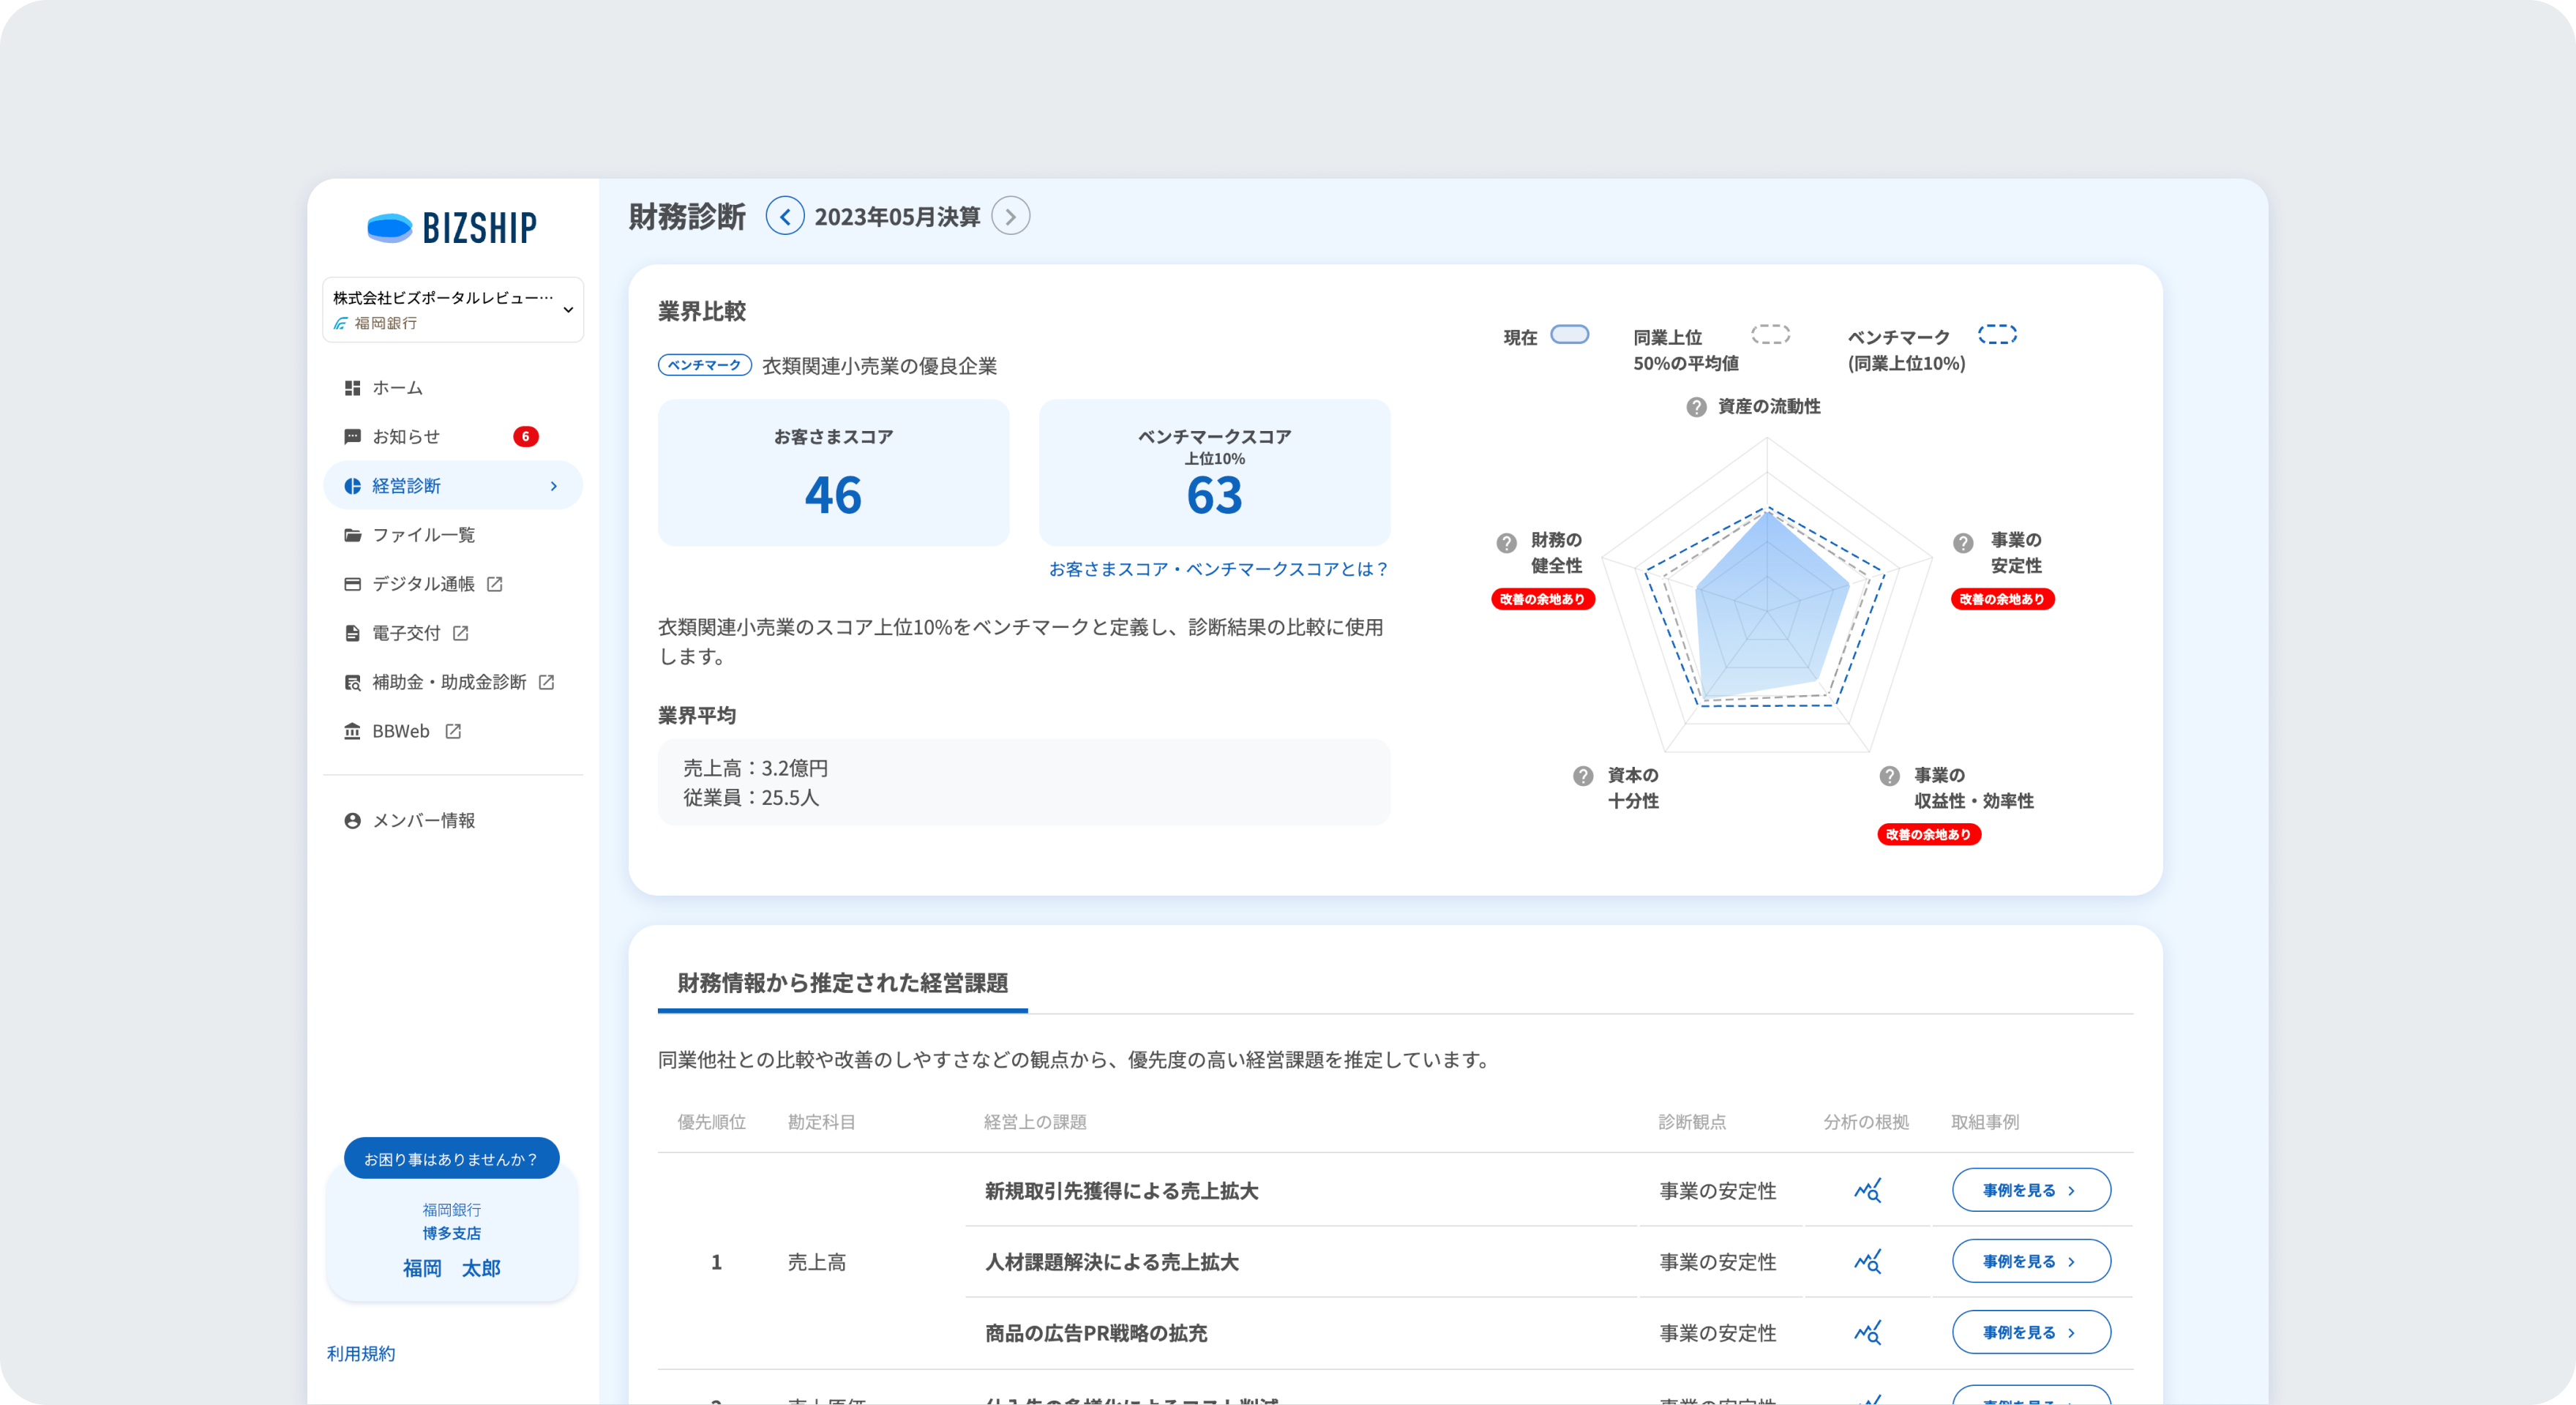Click the external link icon beside デジタル通帳
The height and width of the screenshot is (1405, 2576).
494,584
